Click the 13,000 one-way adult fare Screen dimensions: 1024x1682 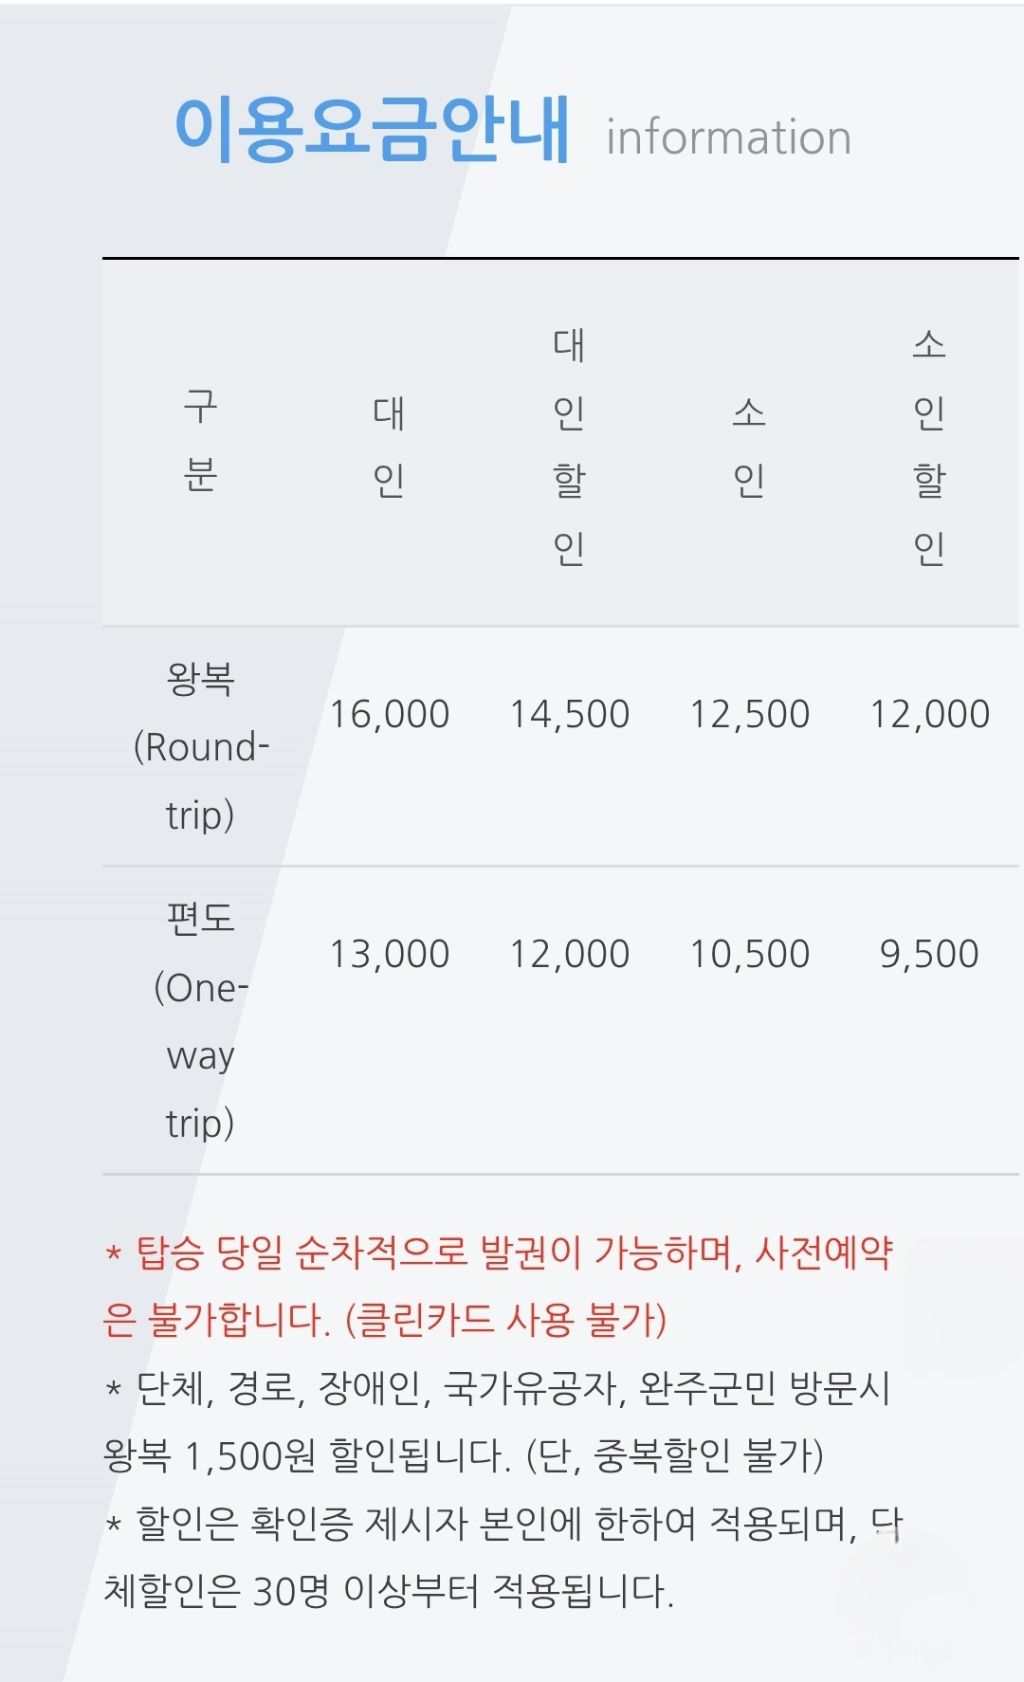[x=389, y=954]
